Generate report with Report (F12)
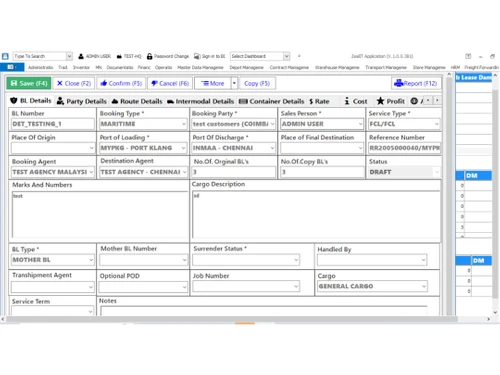This screenshot has width=500, height=375. (416, 83)
